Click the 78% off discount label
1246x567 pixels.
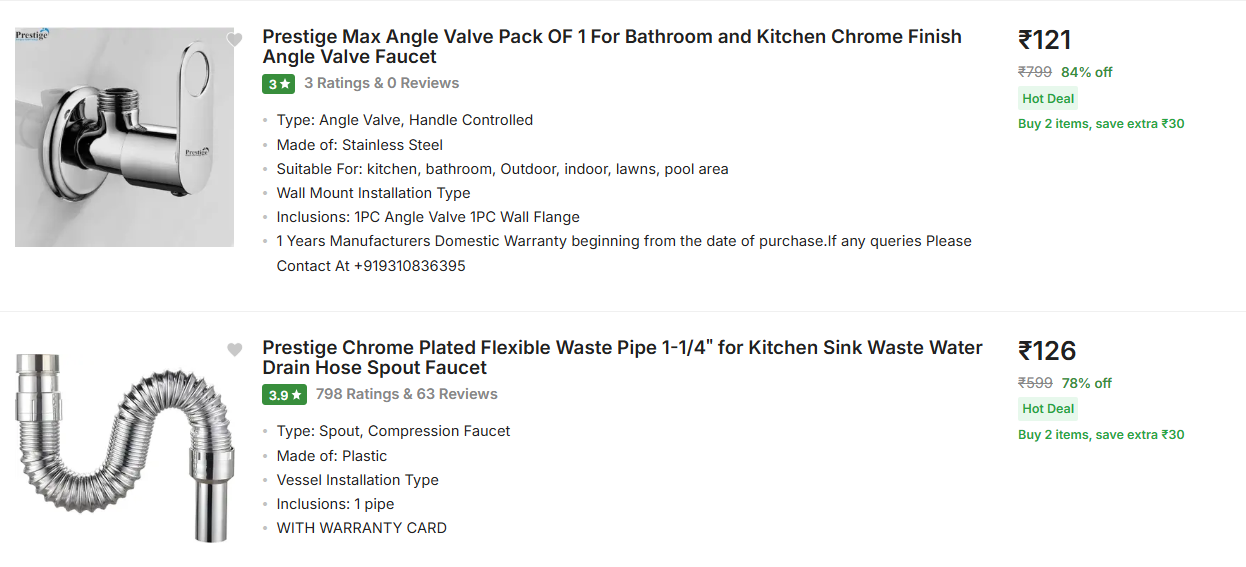1086,383
